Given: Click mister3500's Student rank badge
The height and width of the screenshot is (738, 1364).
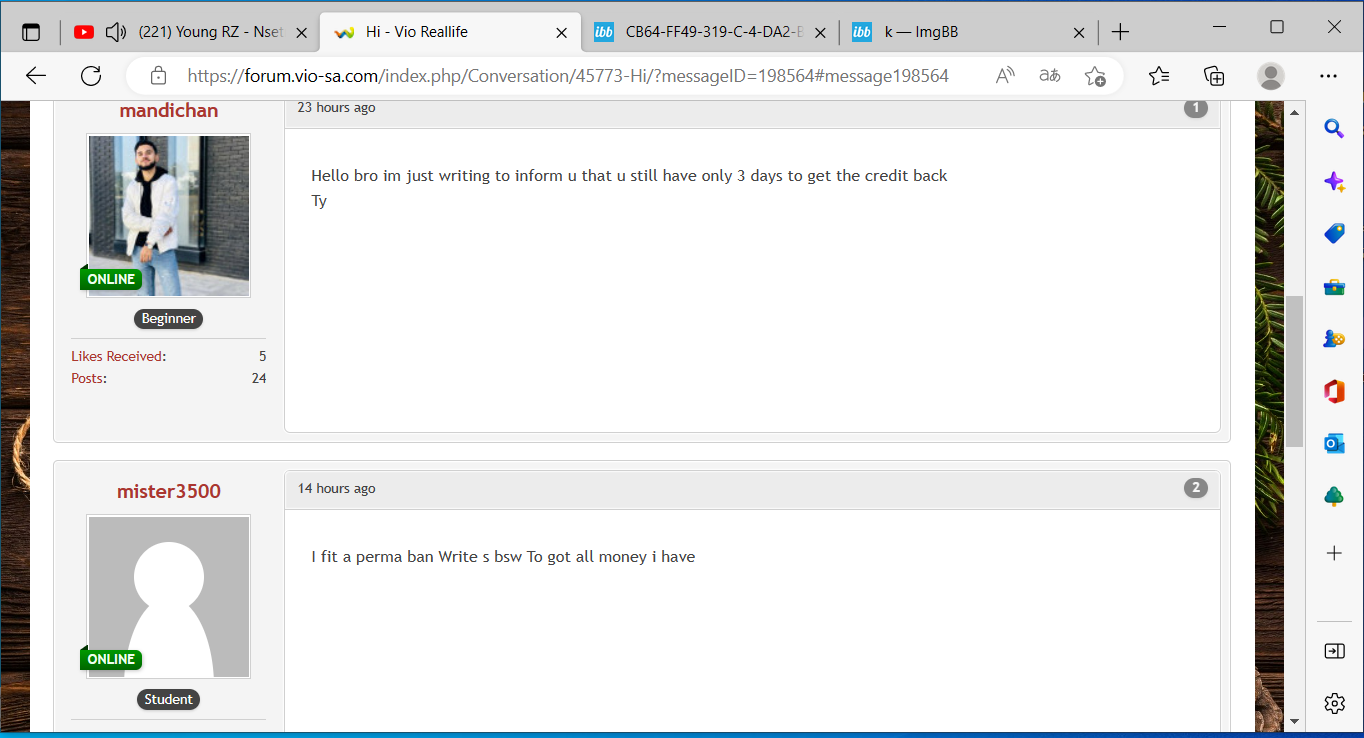Looking at the screenshot, I should pos(168,699).
